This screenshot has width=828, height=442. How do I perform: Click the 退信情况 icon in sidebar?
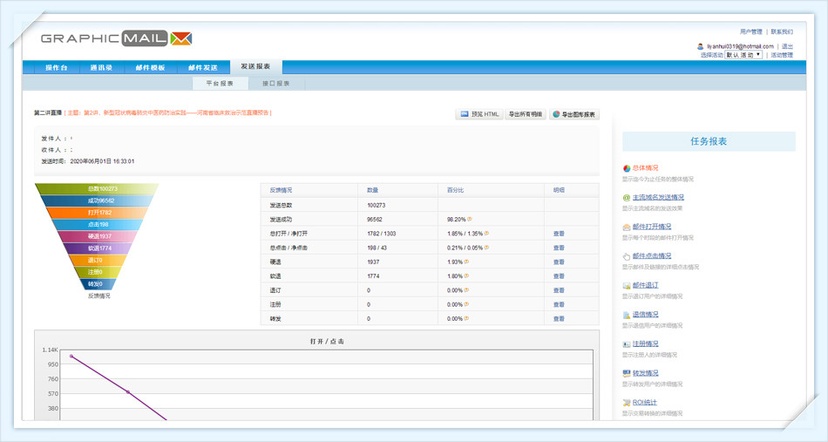pos(626,315)
